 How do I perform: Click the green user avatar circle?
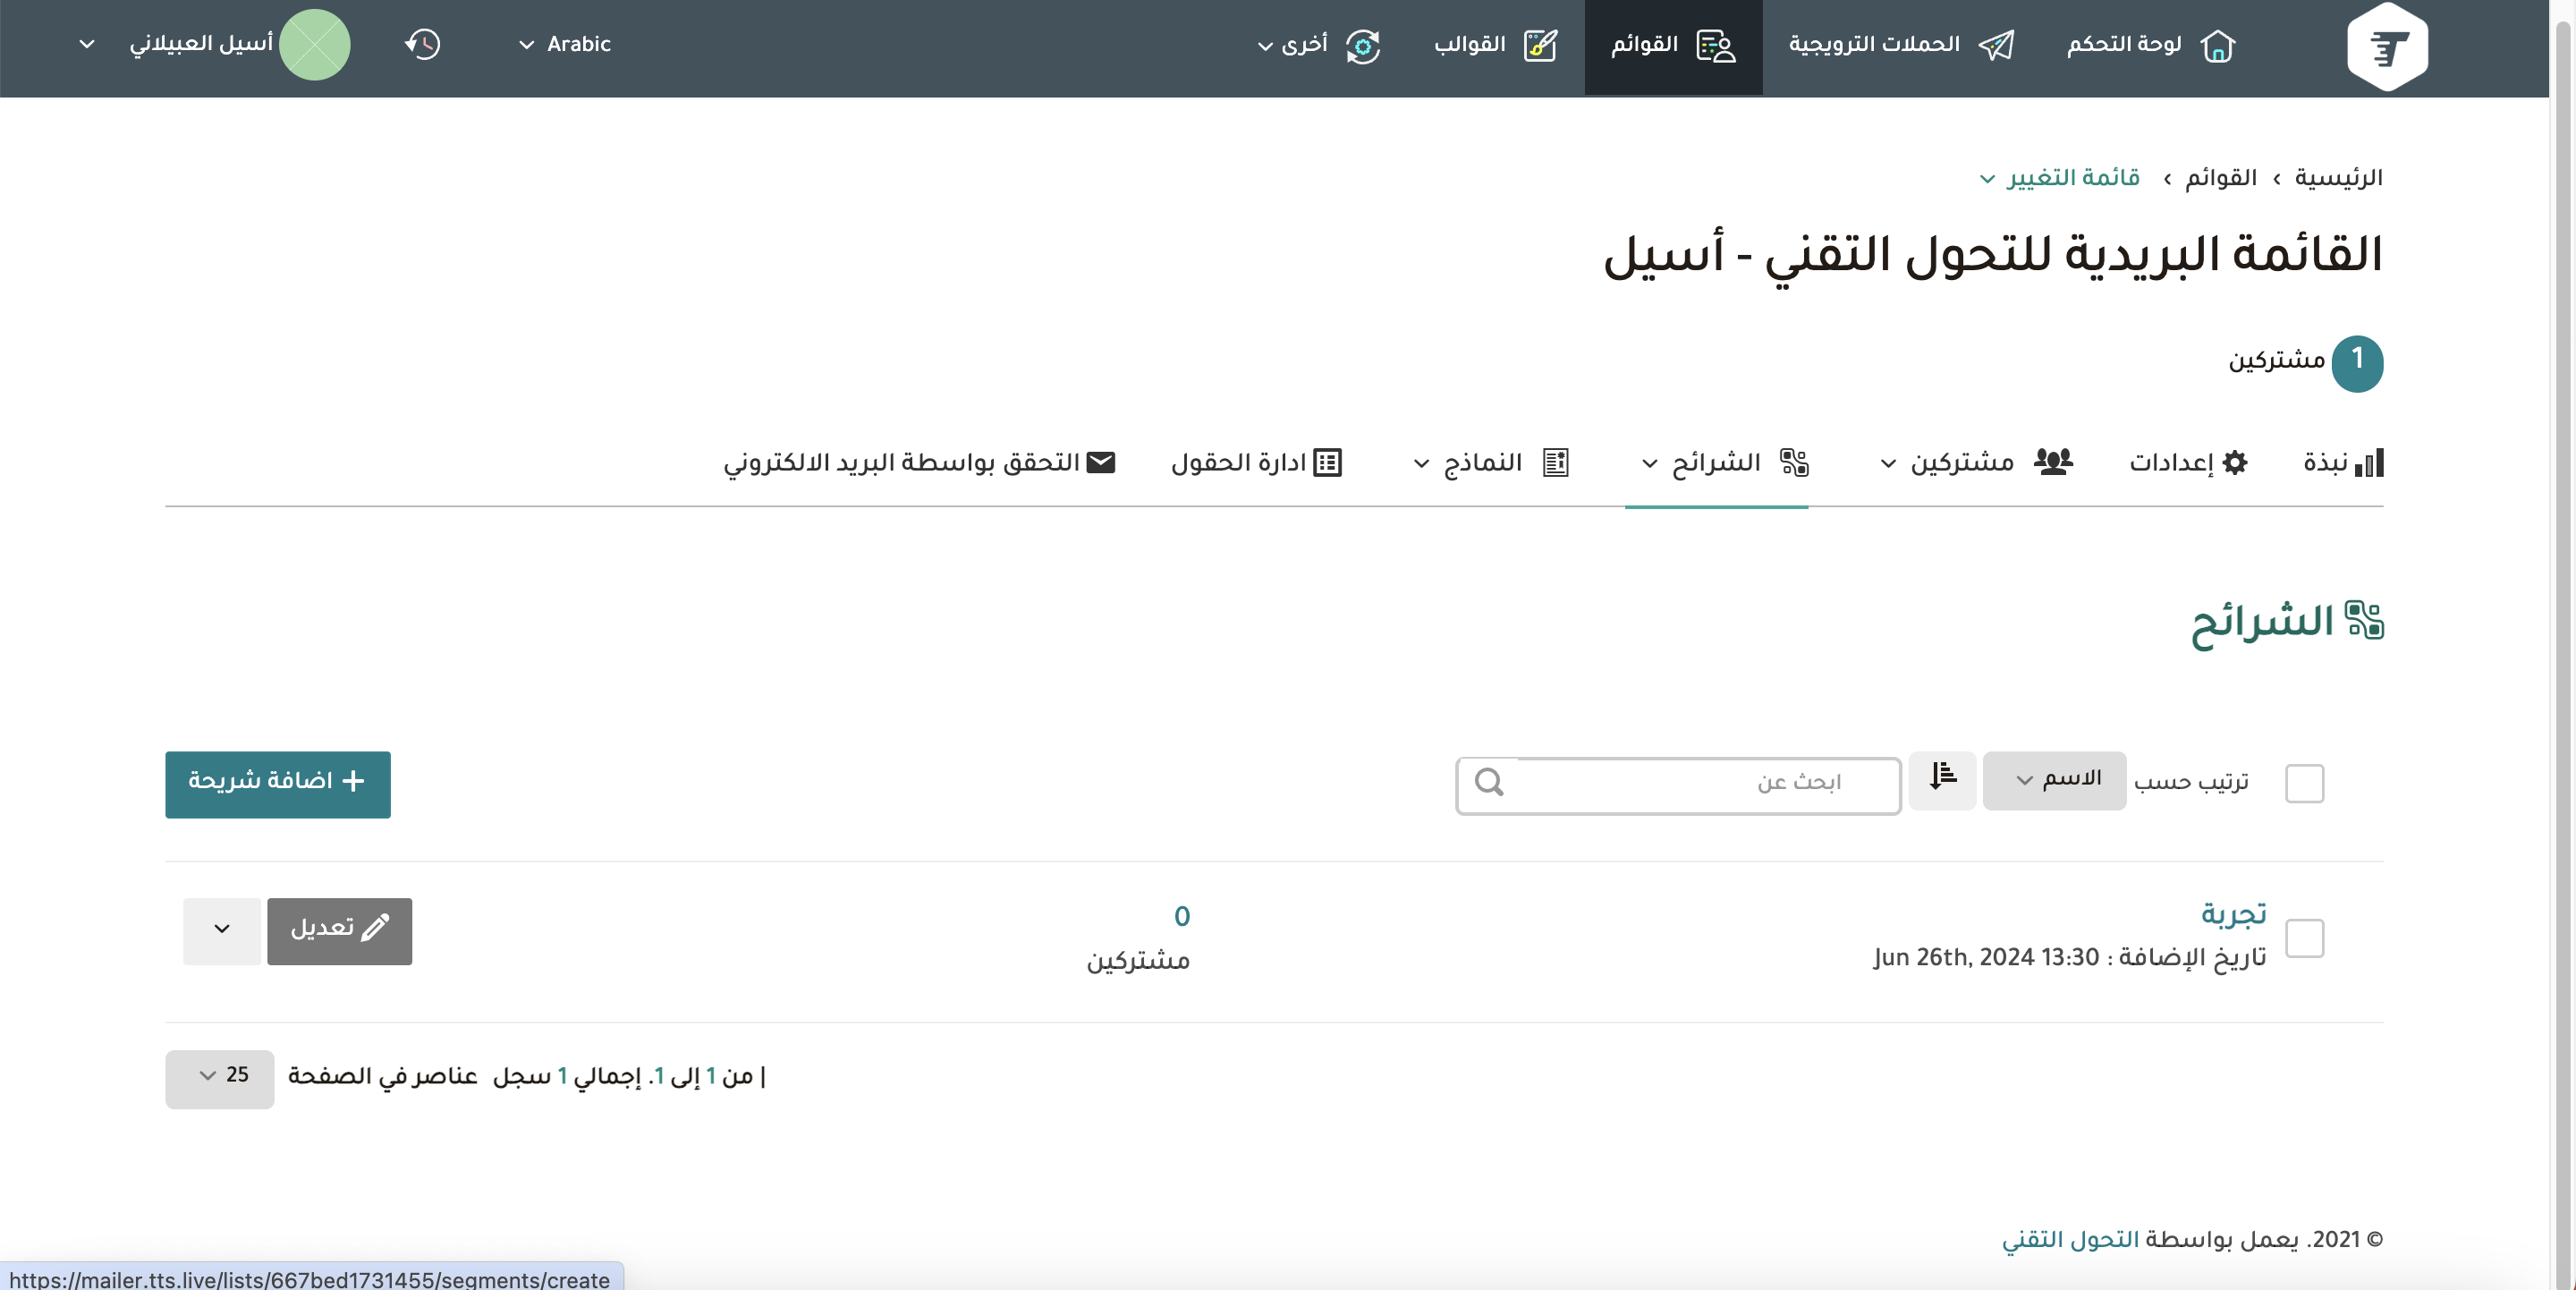pos(315,45)
